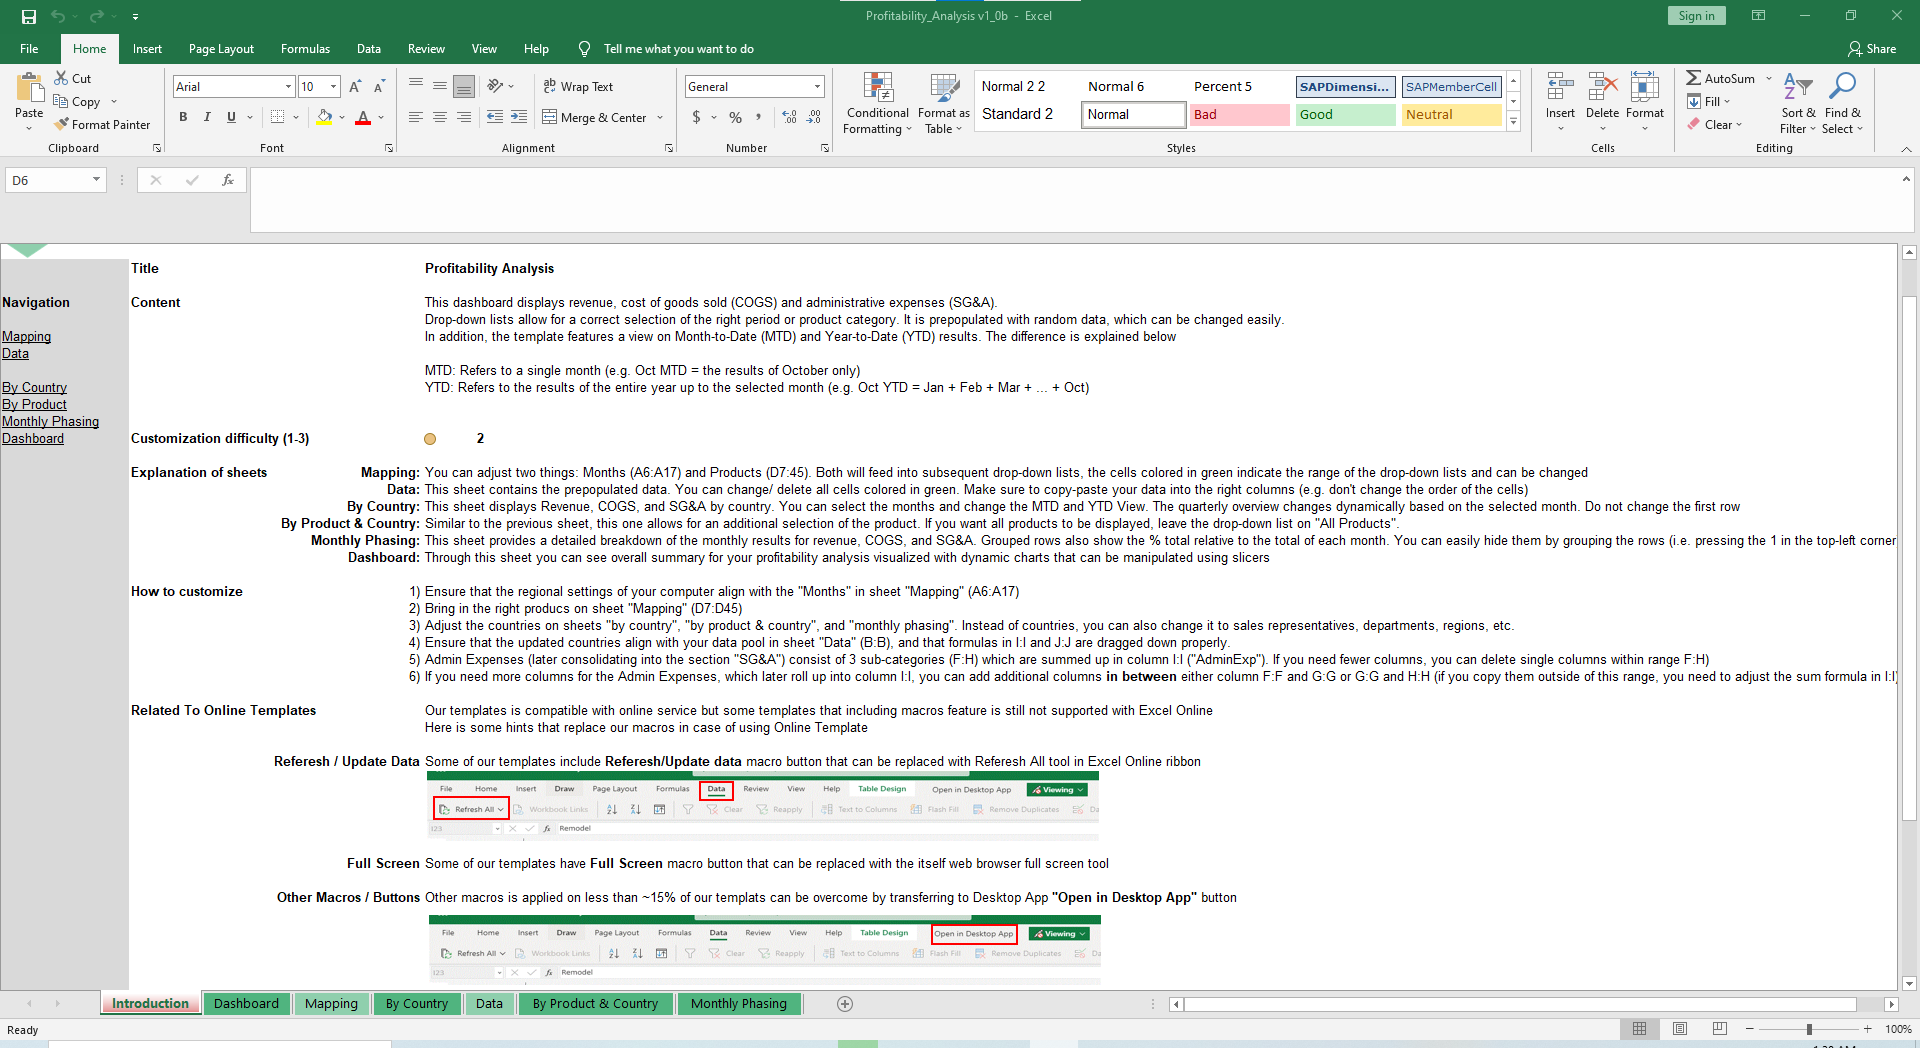
Task: Increase decimal places
Action: [789, 117]
